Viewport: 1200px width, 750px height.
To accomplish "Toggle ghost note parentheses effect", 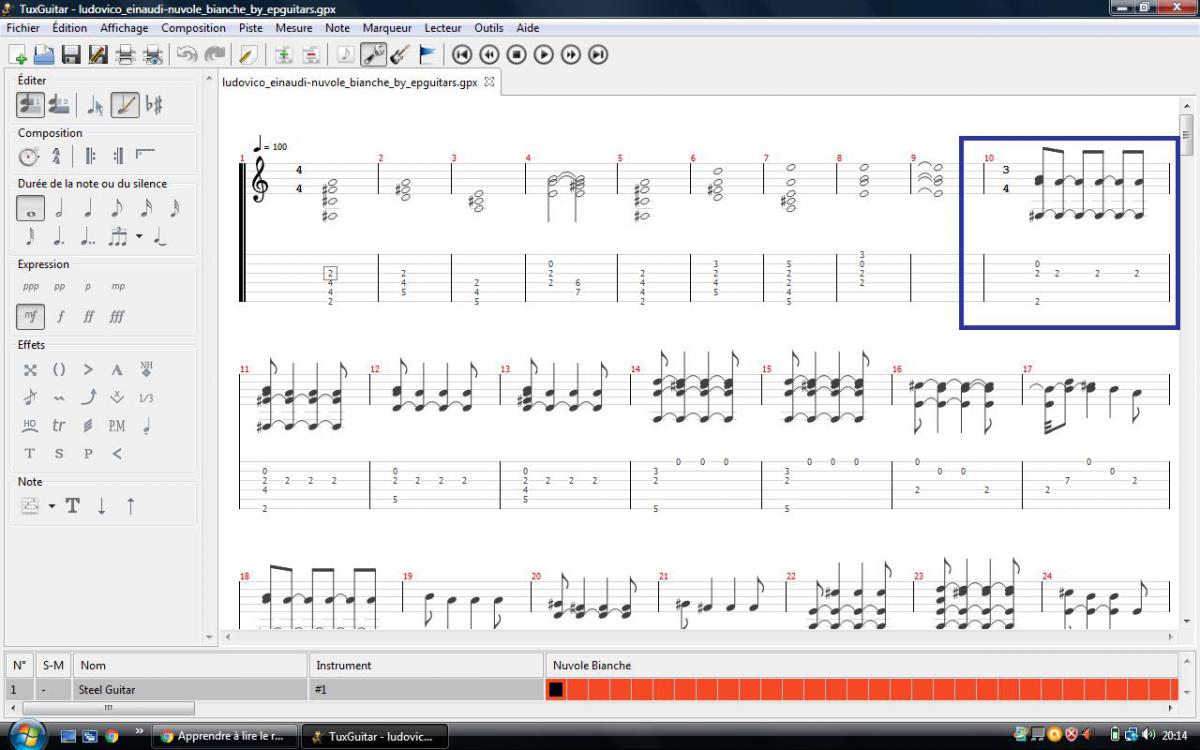I will point(59,369).
